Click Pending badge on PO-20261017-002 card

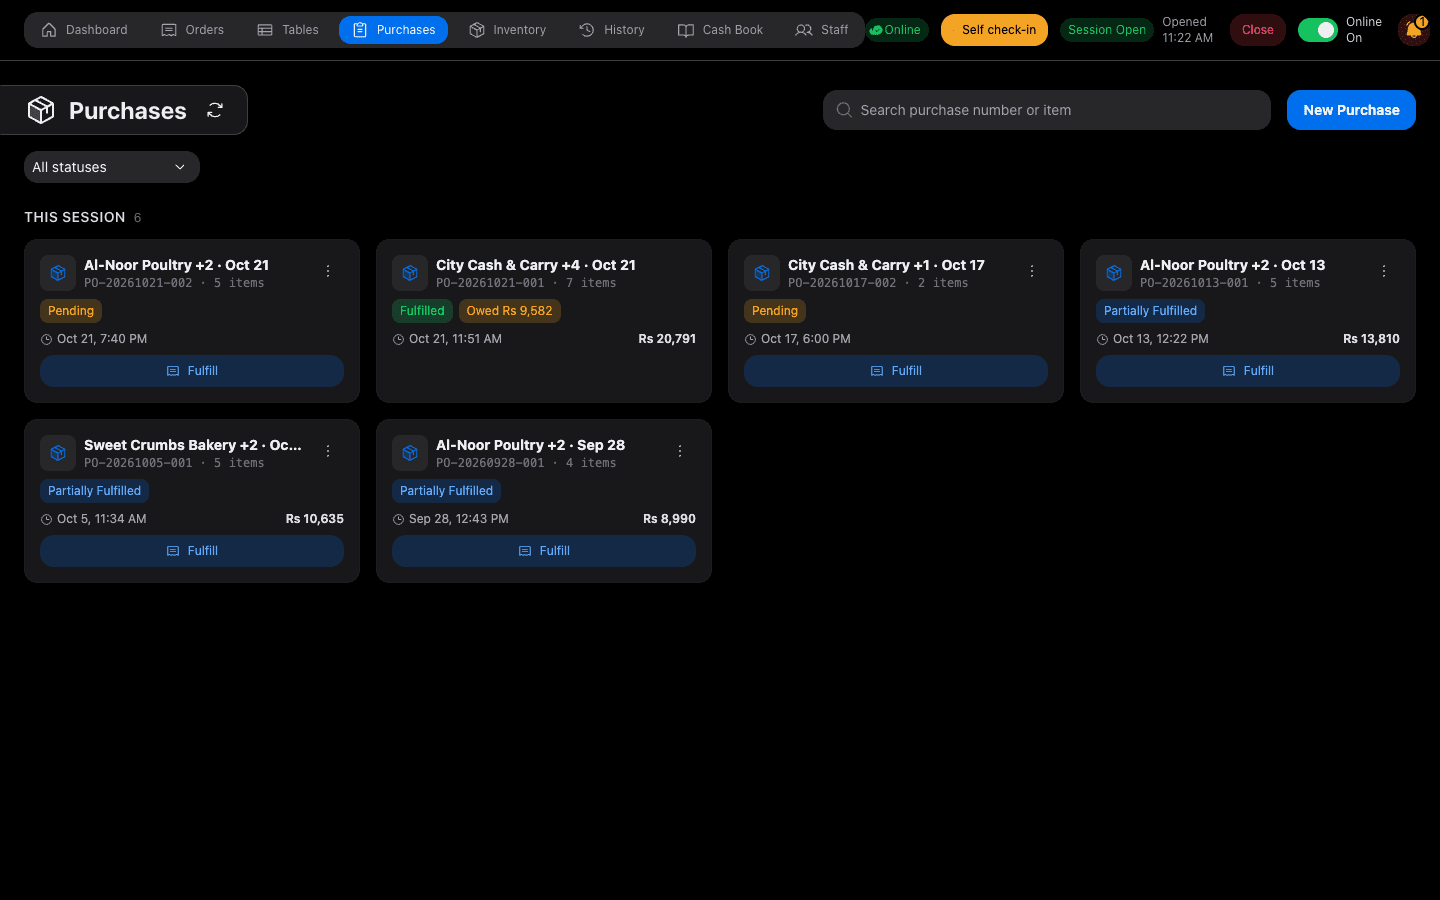coord(775,311)
